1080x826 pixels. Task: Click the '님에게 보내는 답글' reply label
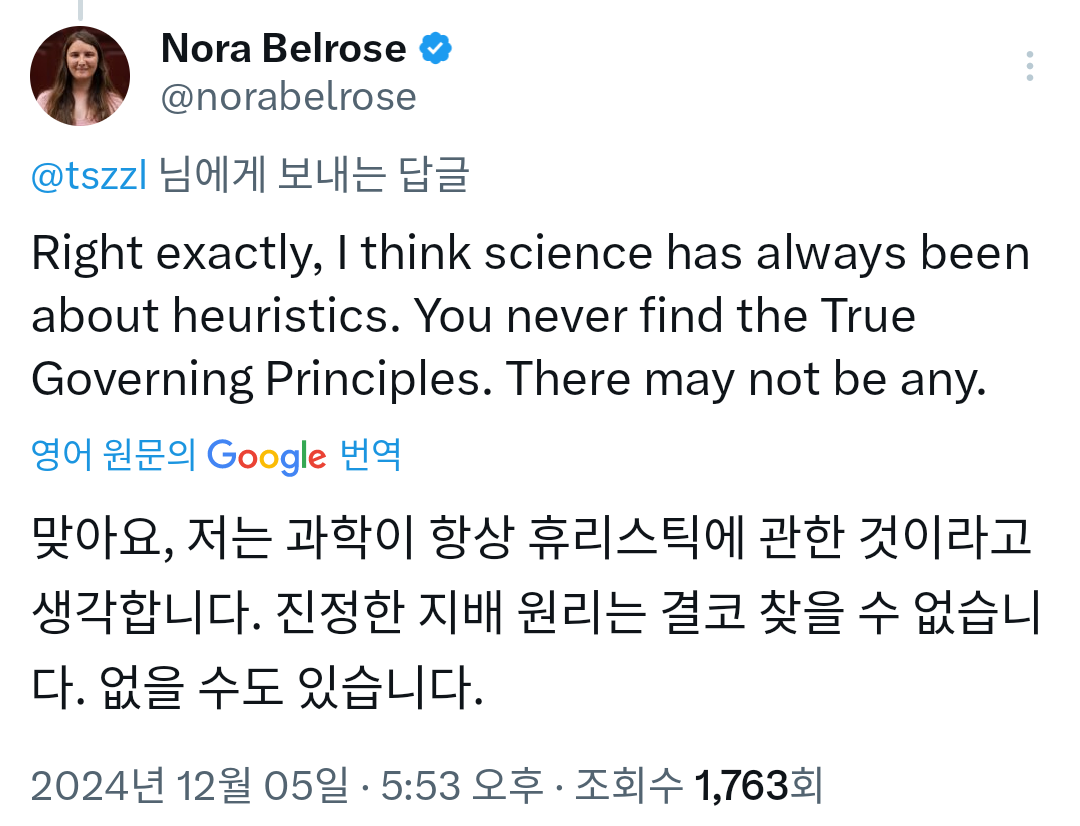314,174
